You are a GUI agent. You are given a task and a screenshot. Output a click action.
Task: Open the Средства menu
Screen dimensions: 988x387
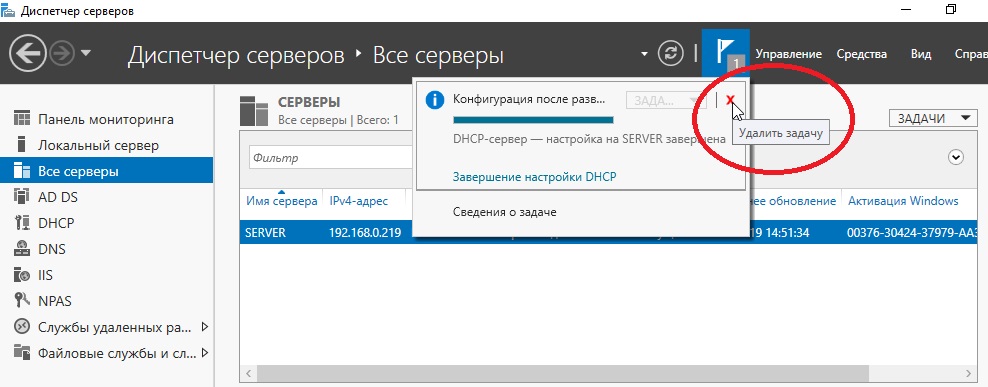pos(861,54)
